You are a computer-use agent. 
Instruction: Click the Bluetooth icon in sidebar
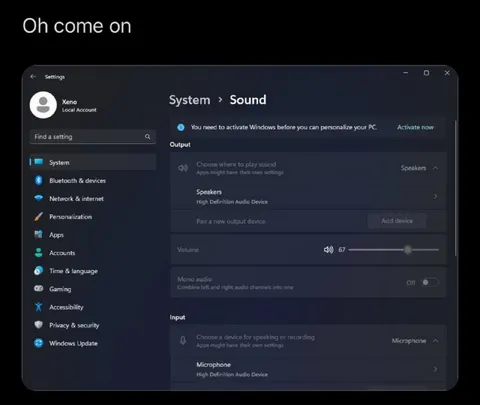click(39, 180)
